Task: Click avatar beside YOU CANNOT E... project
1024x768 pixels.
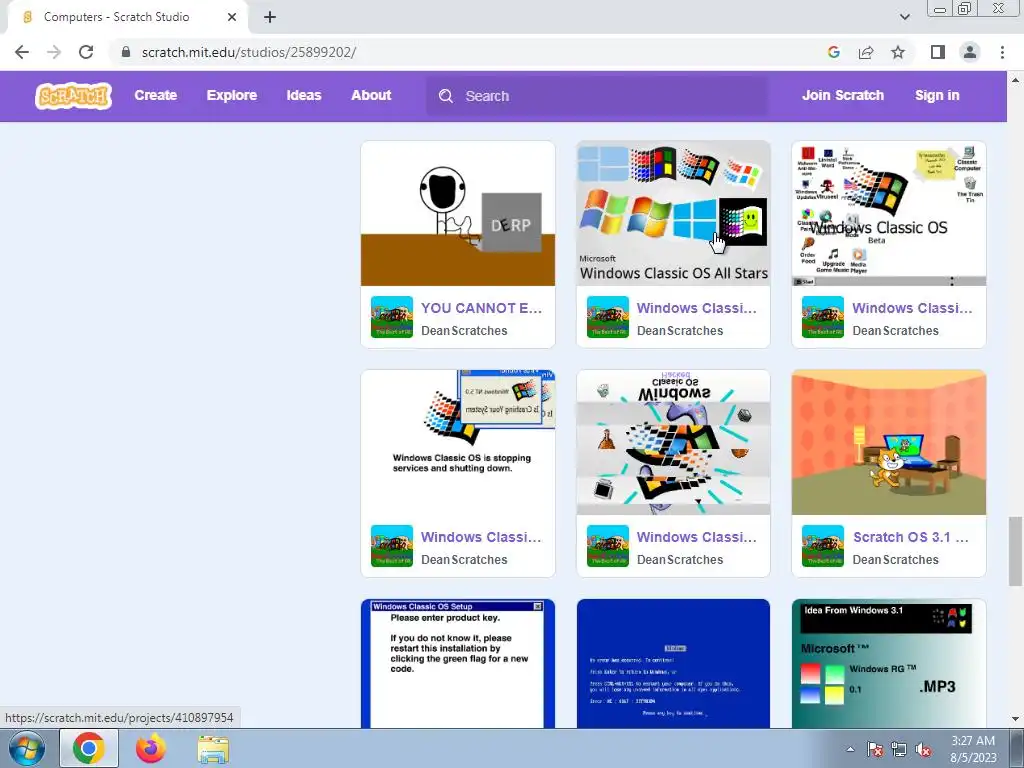Action: pos(392,317)
